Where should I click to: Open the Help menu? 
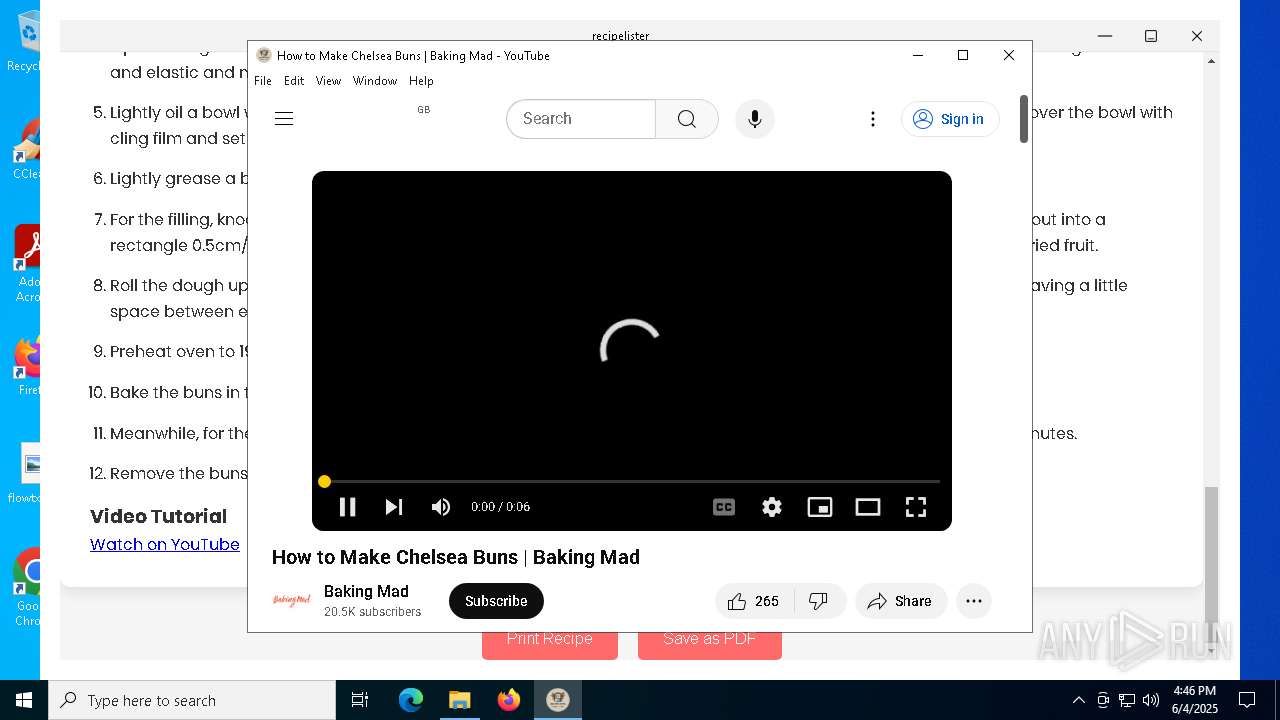pyautogui.click(x=421, y=81)
